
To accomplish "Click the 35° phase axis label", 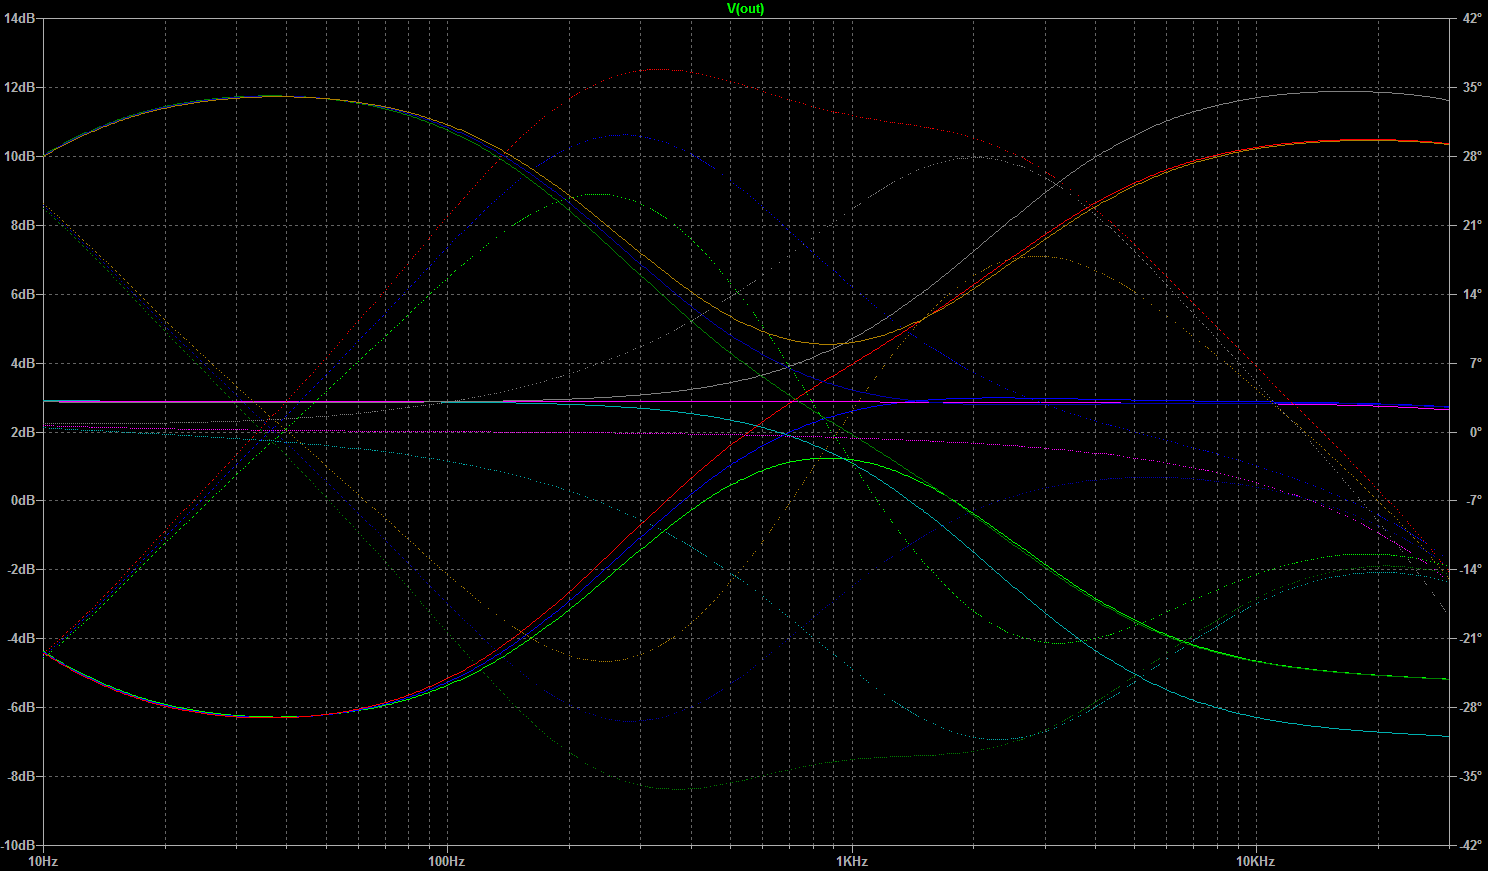I will pyautogui.click(x=1471, y=88).
